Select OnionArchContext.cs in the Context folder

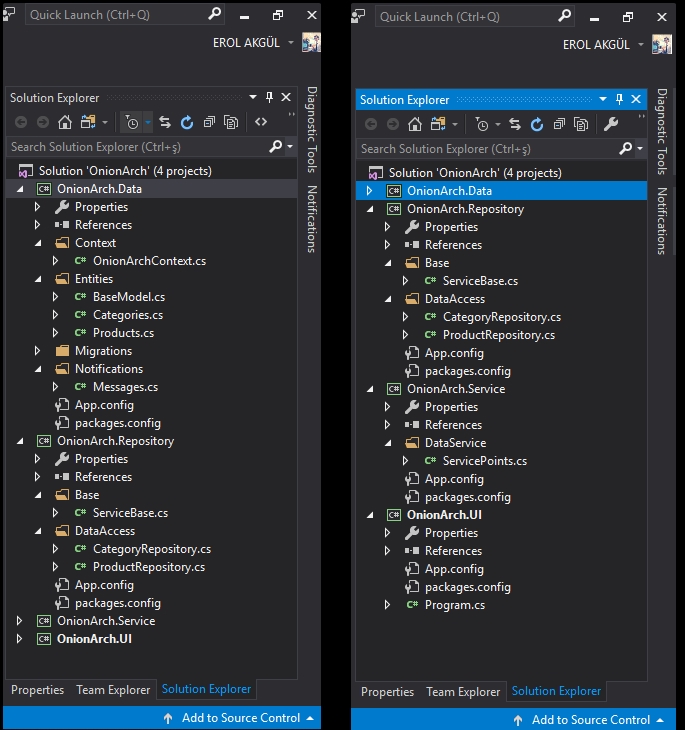[x=149, y=261]
